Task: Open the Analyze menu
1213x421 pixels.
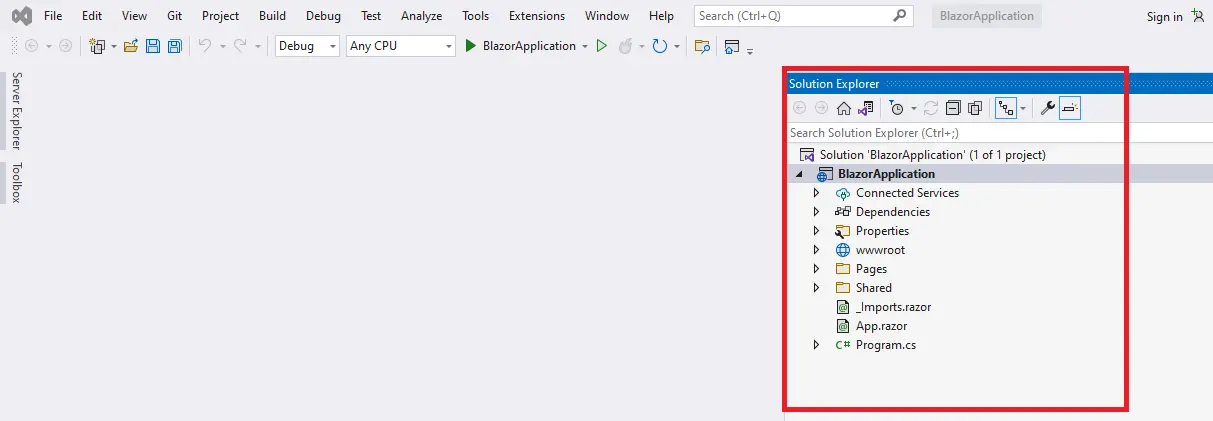Action: click(x=421, y=16)
